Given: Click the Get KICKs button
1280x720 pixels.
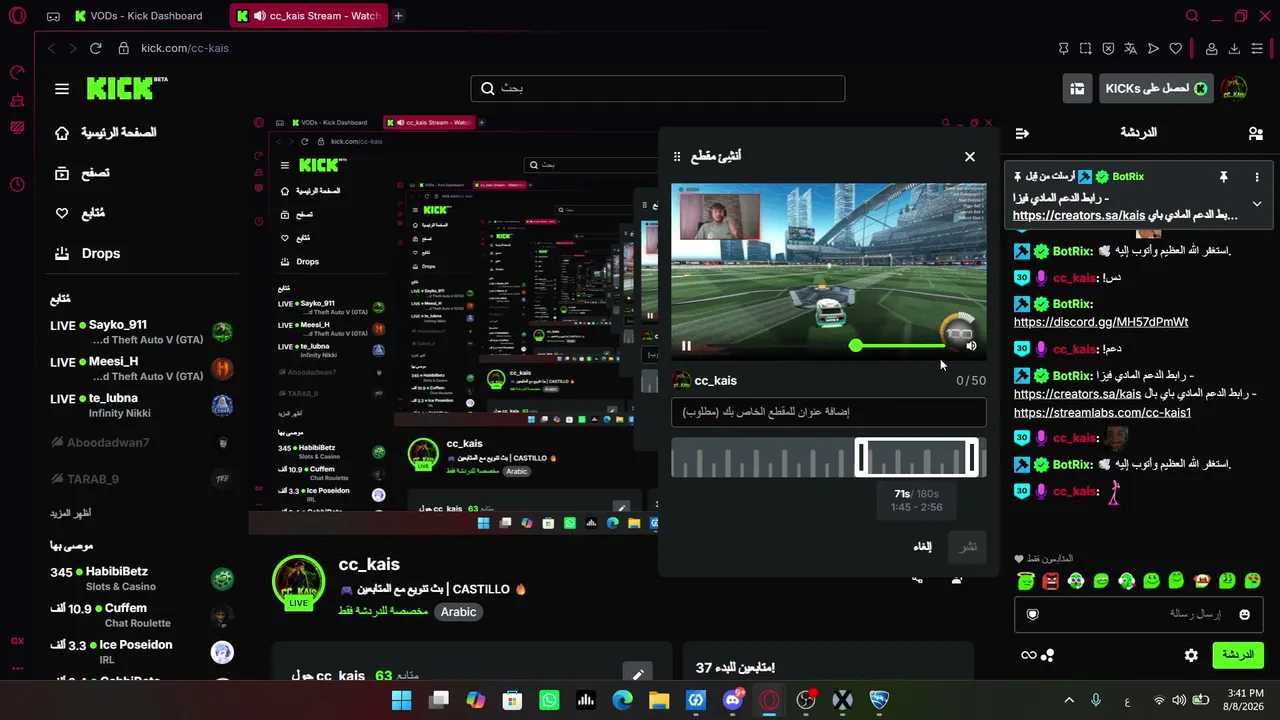Looking at the screenshot, I should [x=1157, y=89].
